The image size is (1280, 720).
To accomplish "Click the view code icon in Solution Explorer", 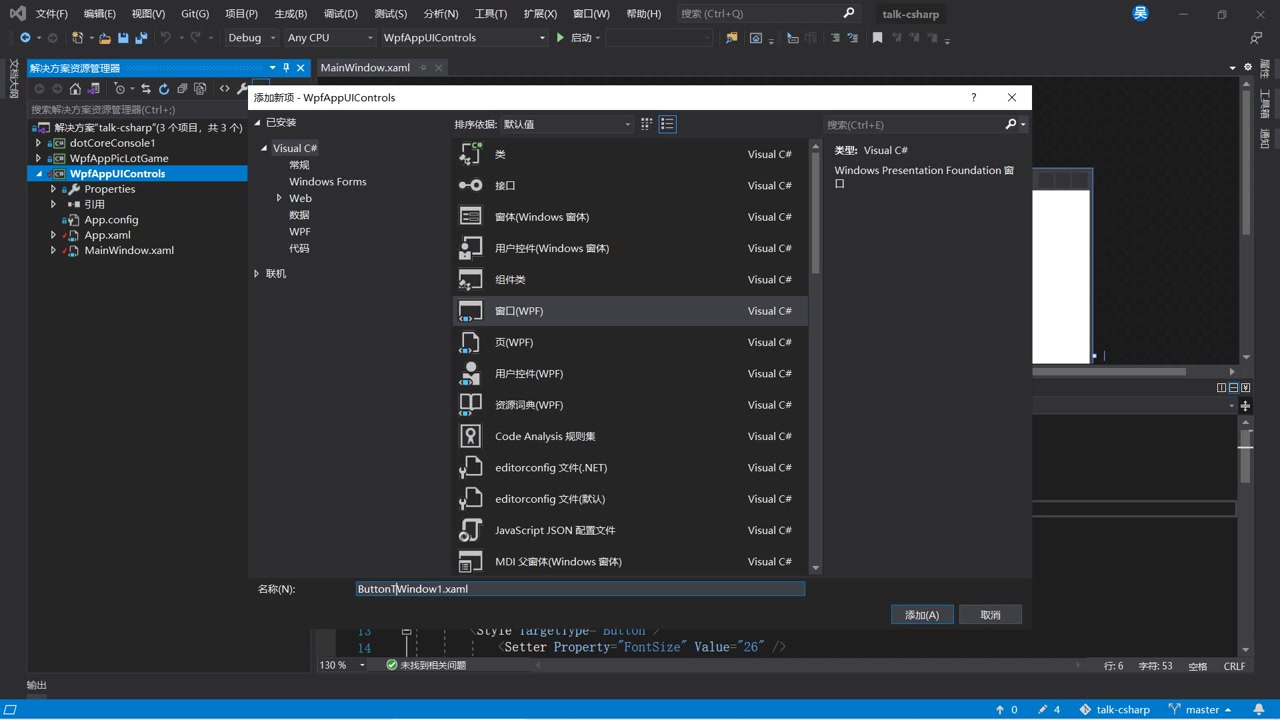I will 224,89.
